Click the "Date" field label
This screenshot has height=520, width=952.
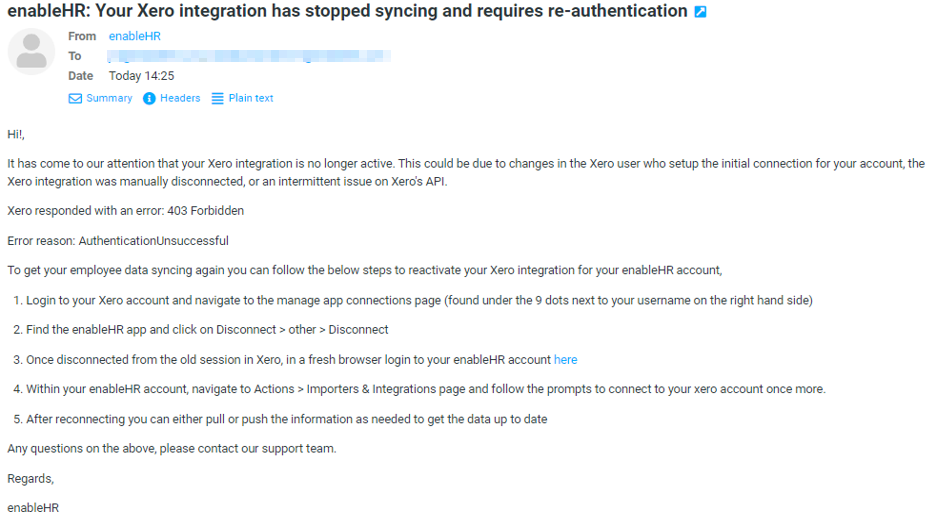click(81, 76)
